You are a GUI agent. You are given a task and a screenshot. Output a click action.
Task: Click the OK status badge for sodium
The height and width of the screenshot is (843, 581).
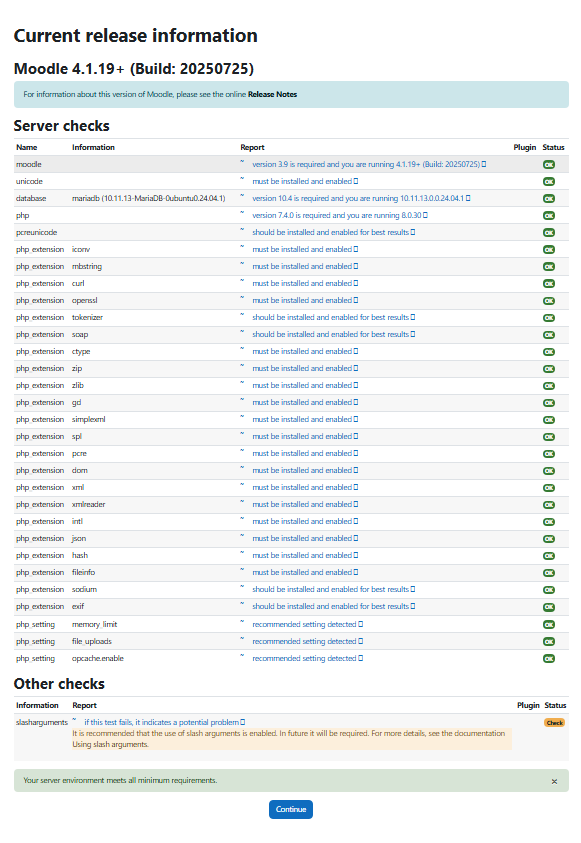click(x=549, y=590)
